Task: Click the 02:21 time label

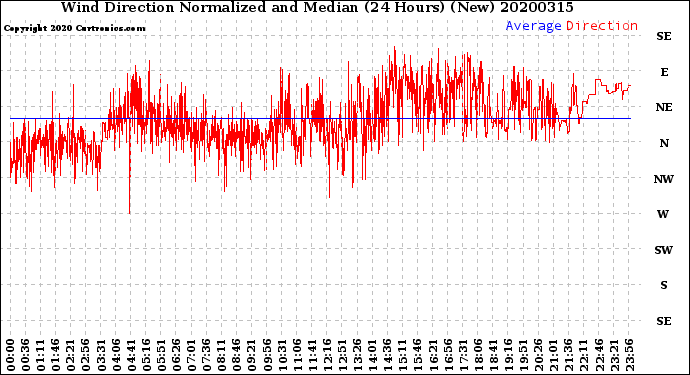Action: (70, 355)
